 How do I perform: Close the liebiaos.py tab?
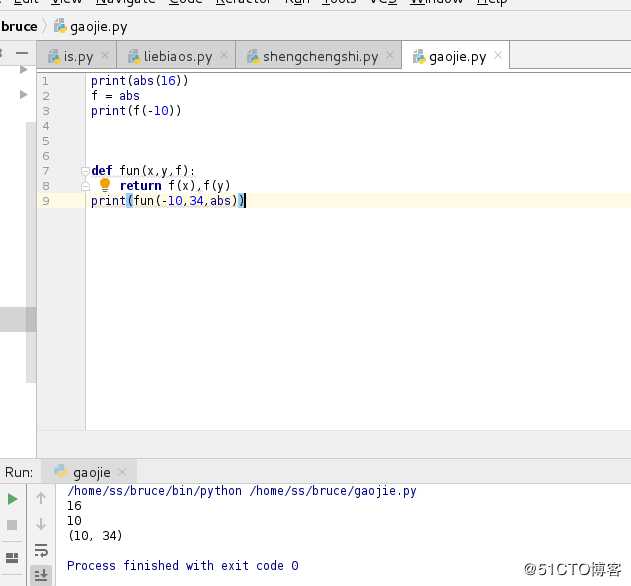click(224, 56)
